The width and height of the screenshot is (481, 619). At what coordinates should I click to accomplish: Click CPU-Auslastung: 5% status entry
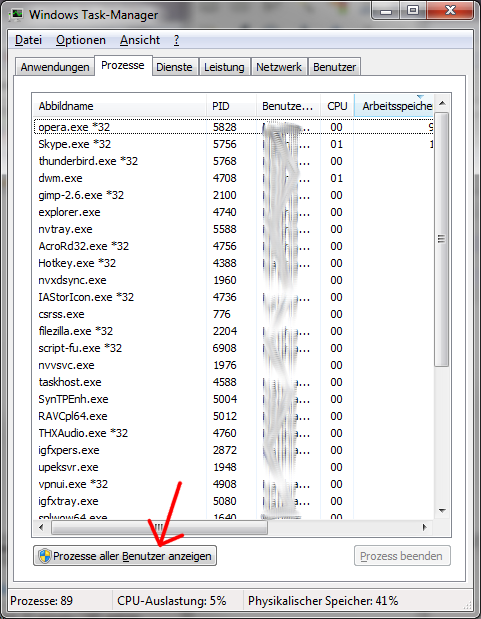click(x=172, y=601)
